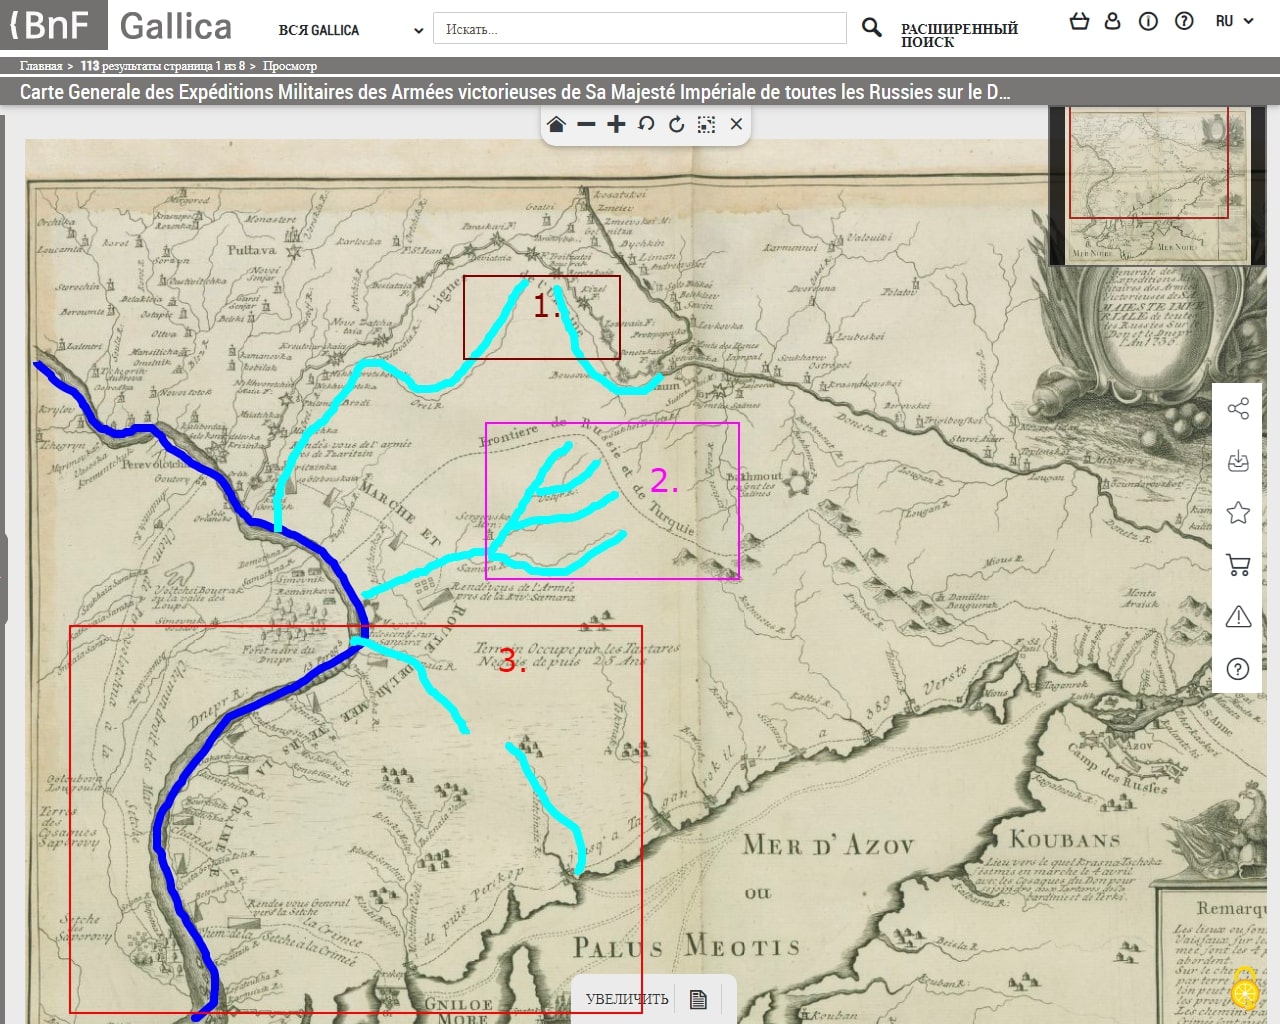Open РАСШИРЕННЫЙ ПОИСК advanced search

(x=959, y=35)
